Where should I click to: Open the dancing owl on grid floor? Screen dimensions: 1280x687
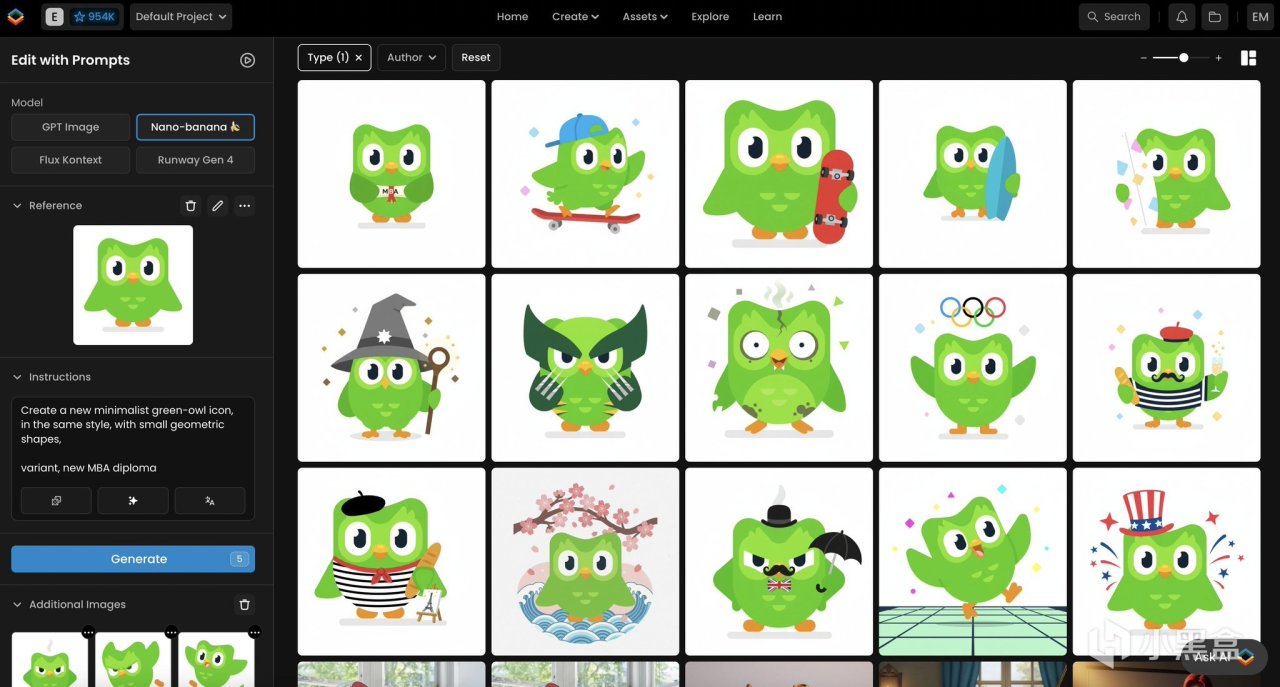click(973, 562)
